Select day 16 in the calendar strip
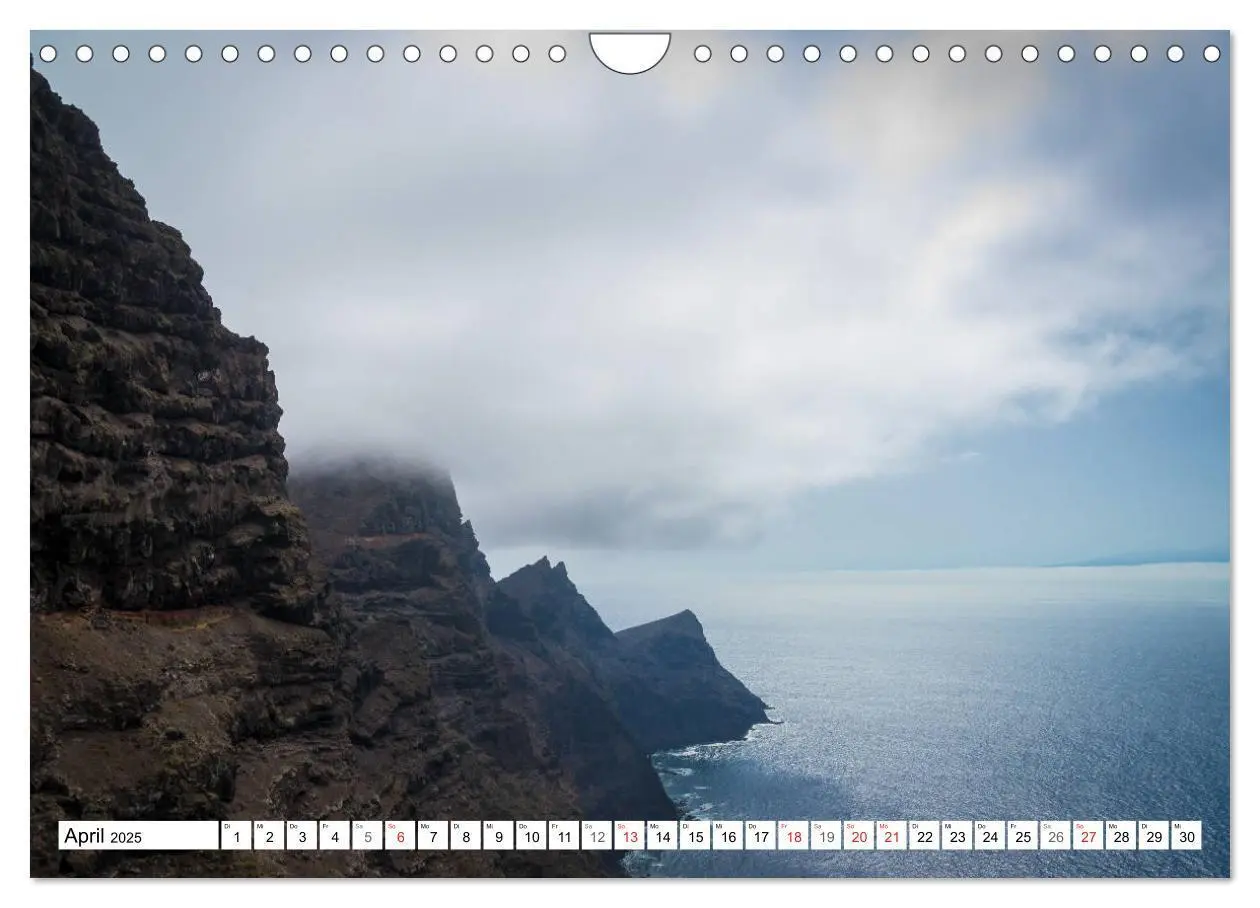1260x908 pixels. point(728,836)
